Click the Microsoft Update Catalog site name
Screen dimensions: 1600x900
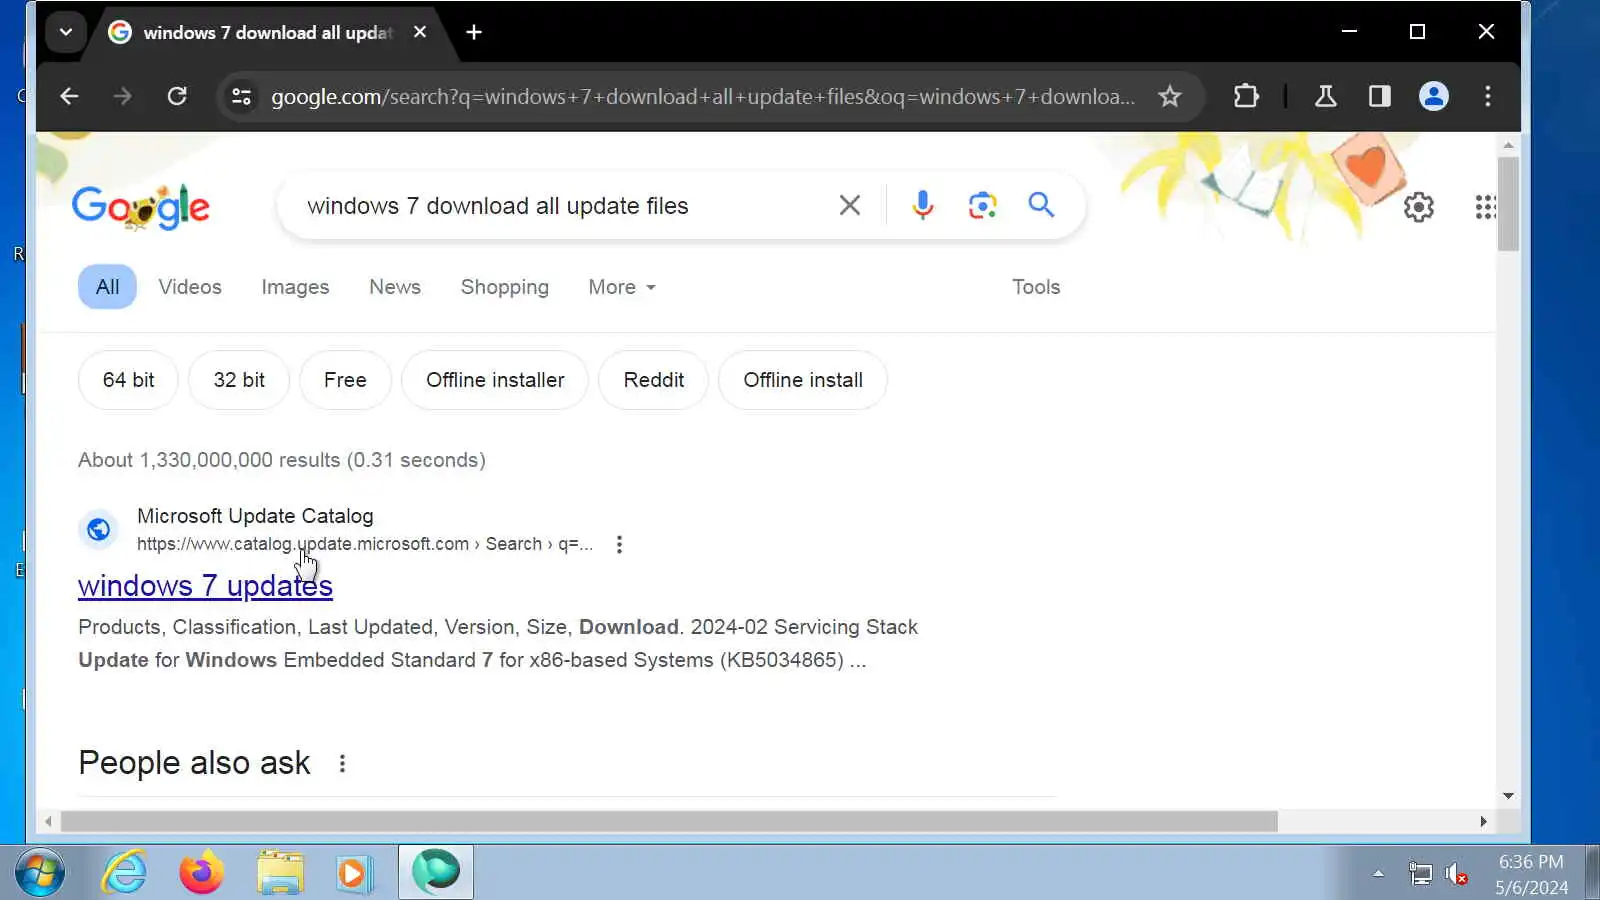[x=255, y=516]
